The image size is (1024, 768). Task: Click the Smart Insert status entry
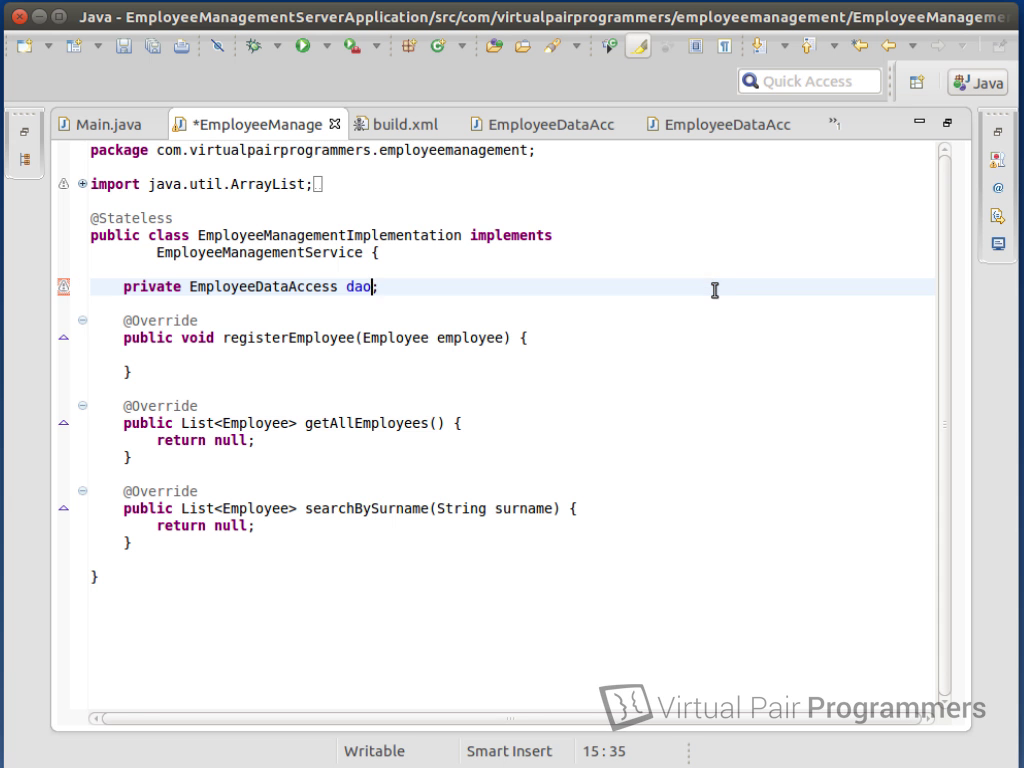point(509,752)
